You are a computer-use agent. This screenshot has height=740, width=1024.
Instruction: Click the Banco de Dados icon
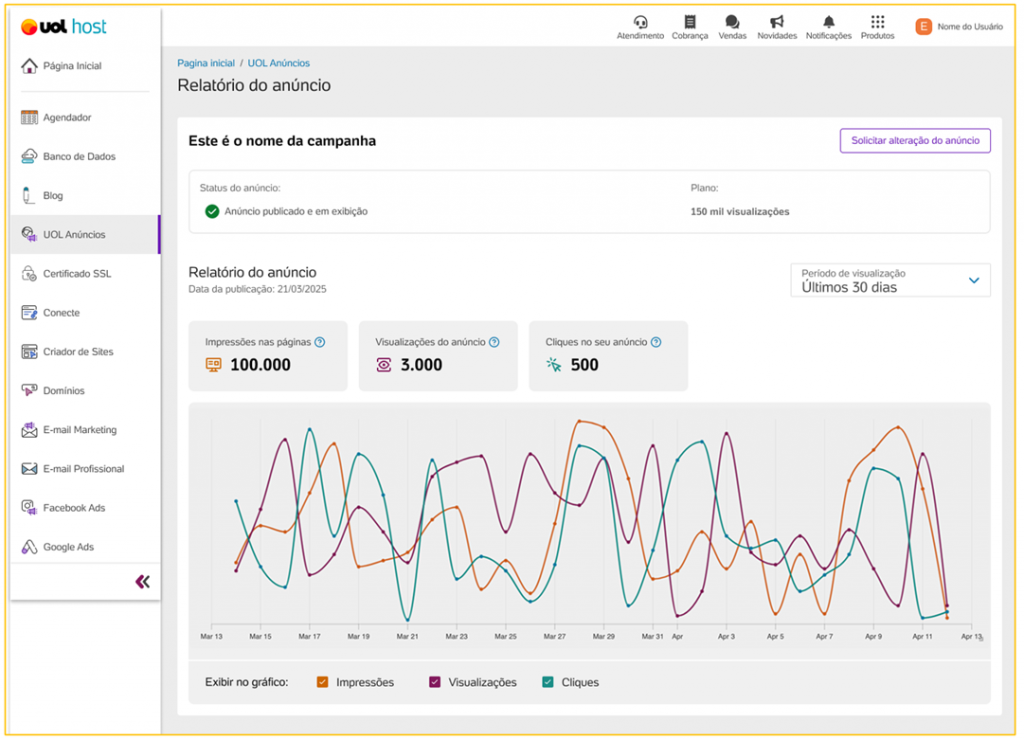tap(29, 157)
